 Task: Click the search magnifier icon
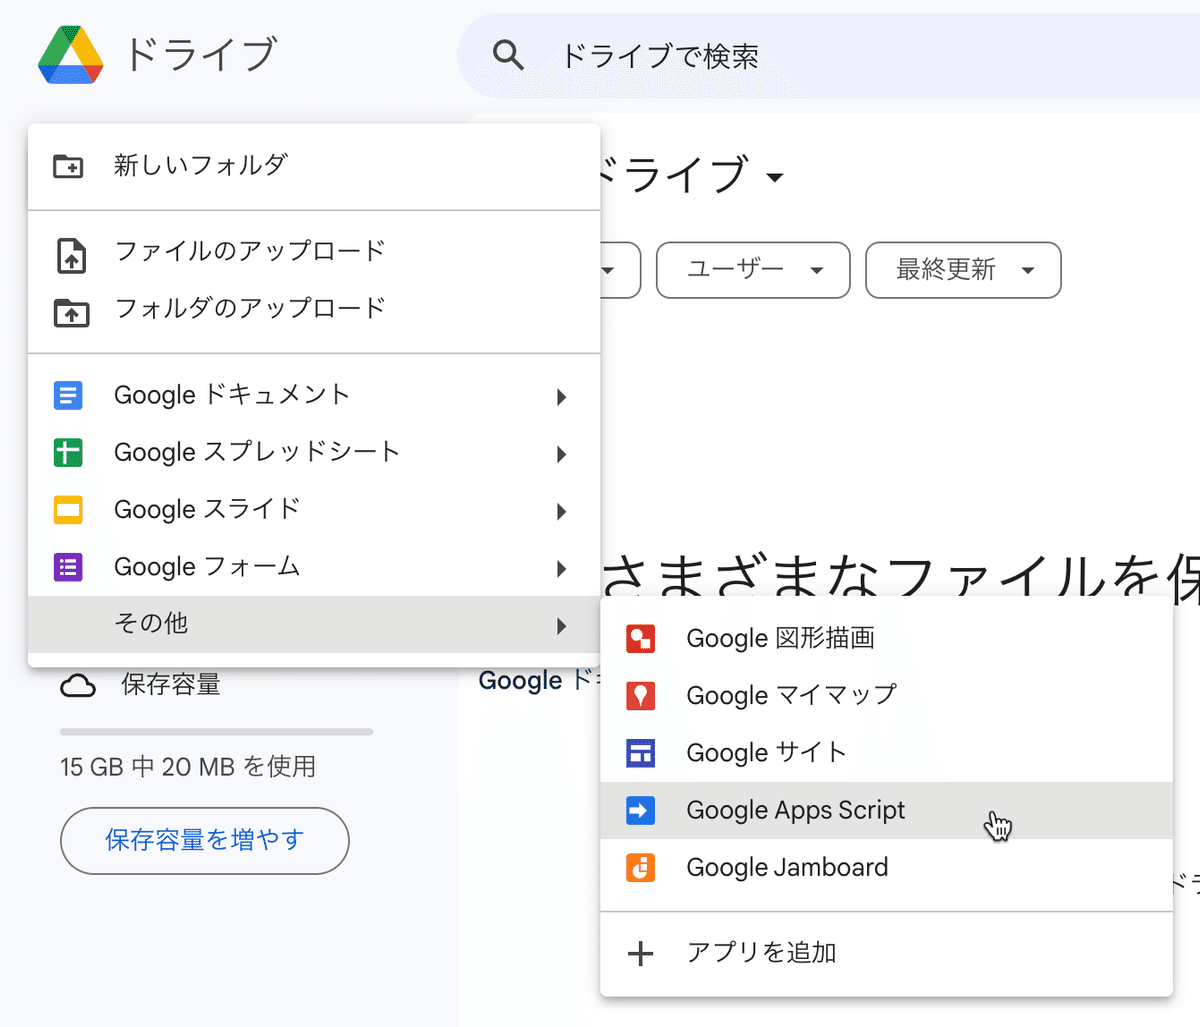pyautogui.click(x=508, y=55)
